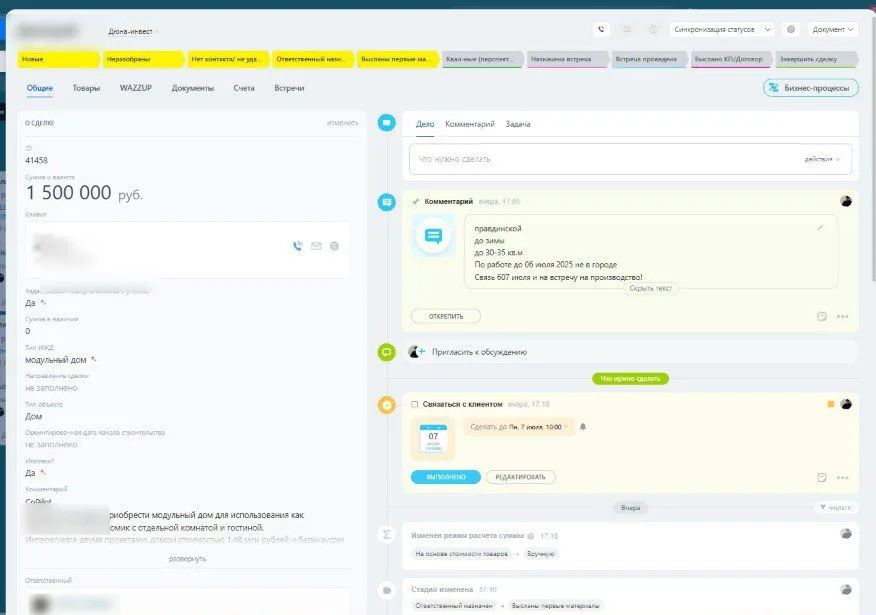Click the round chat icon in the client card
The height and width of the screenshot is (615, 876).
[x=334, y=246]
